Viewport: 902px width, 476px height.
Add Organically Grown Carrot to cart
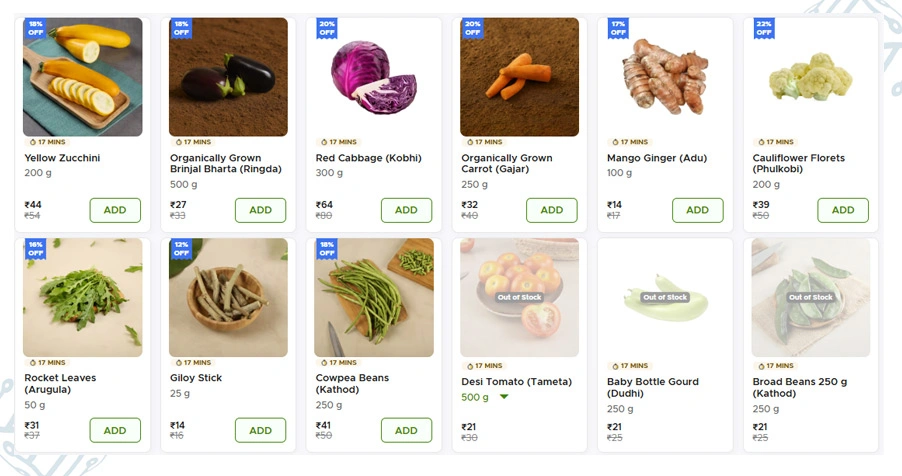pos(551,210)
